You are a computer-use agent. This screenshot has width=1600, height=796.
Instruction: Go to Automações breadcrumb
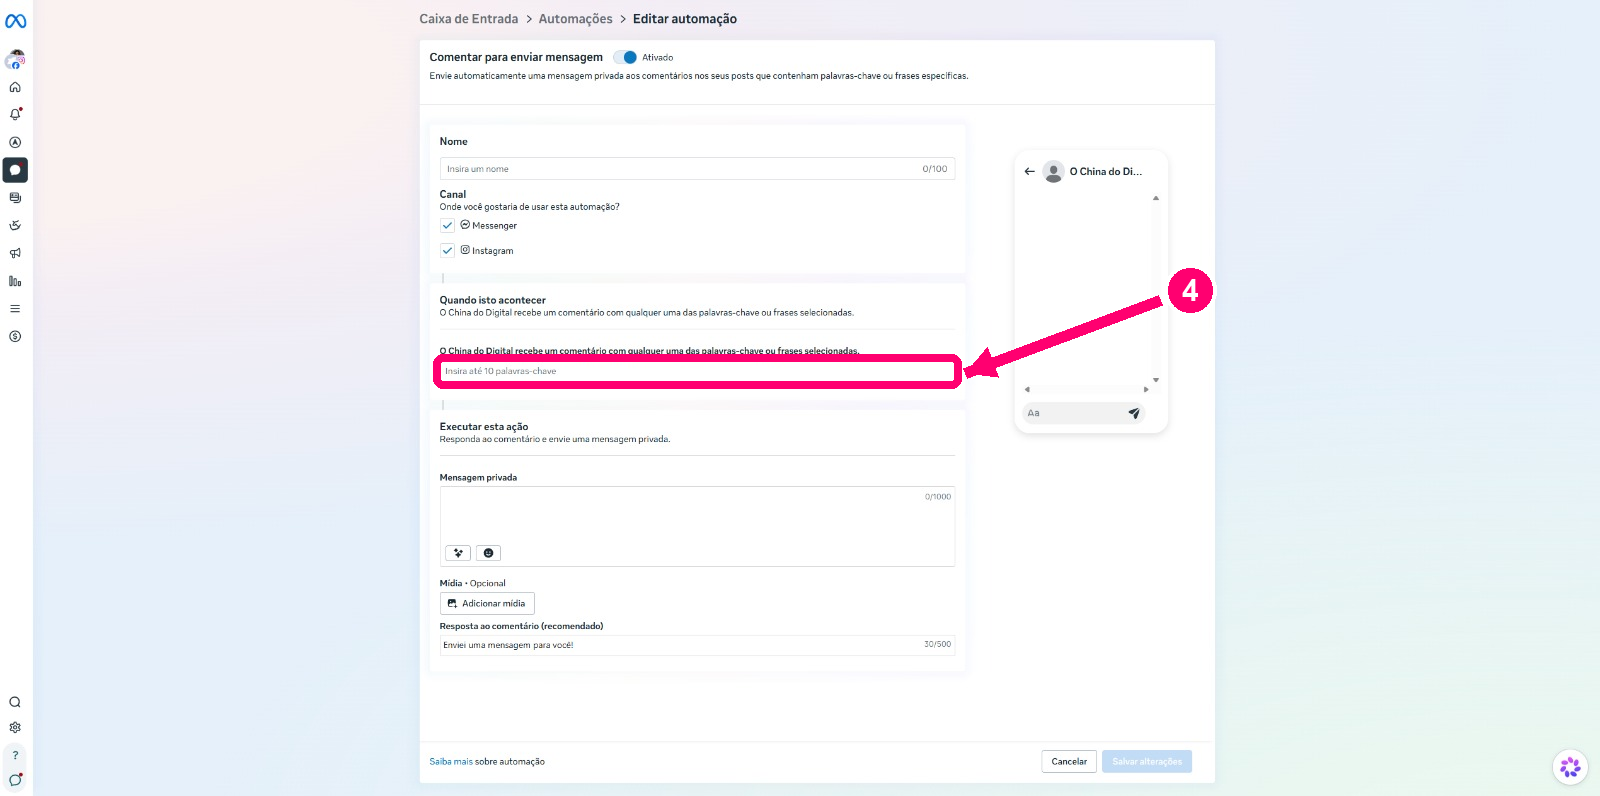pyautogui.click(x=575, y=19)
